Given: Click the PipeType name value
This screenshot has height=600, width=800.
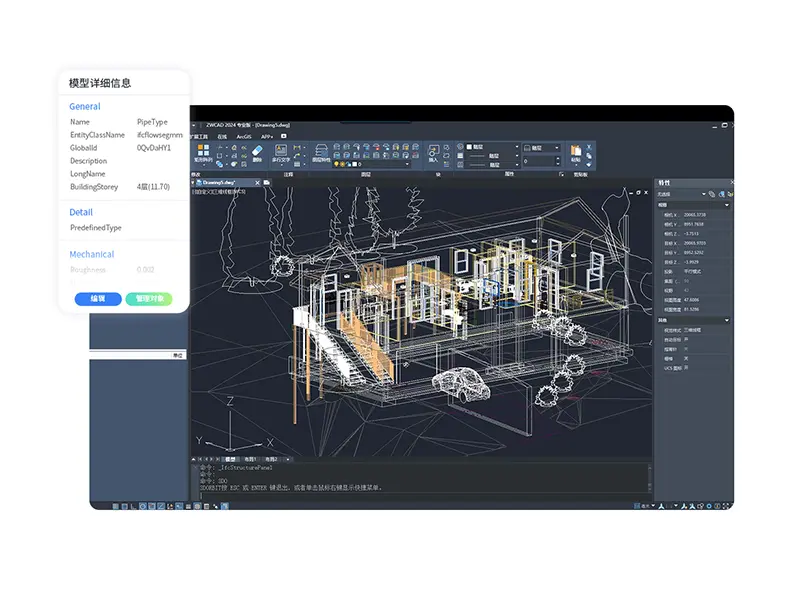Looking at the screenshot, I should [152, 122].
